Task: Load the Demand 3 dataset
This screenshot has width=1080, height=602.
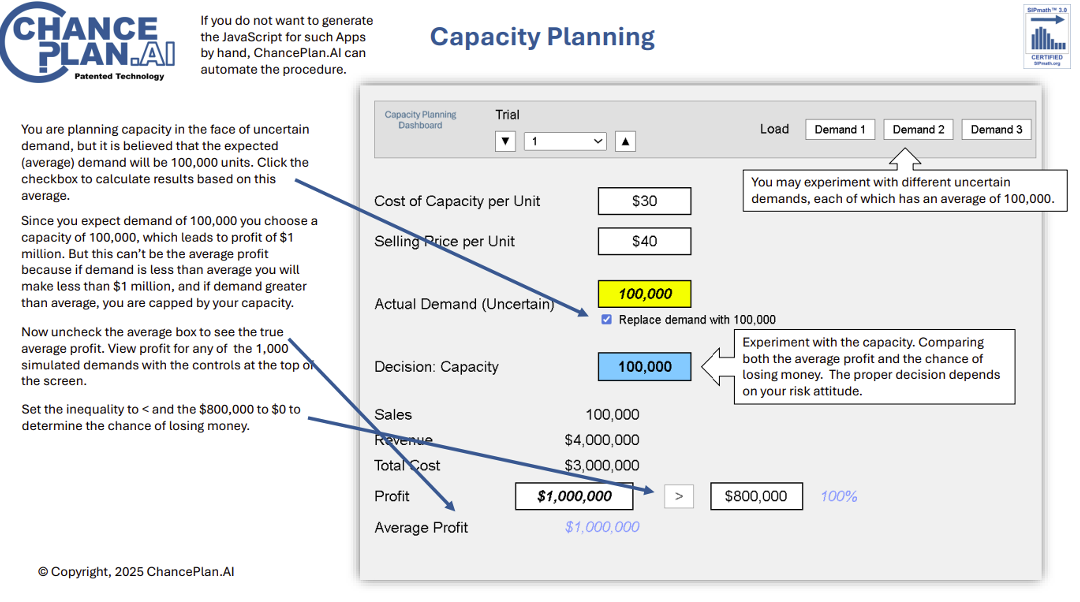Action: pos(996,129)
